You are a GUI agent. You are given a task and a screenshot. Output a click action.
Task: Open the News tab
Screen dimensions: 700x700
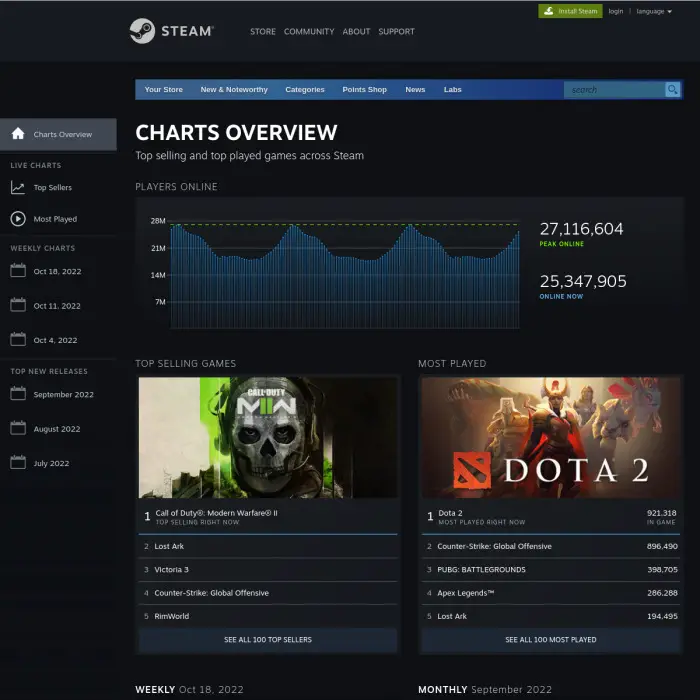415,89
